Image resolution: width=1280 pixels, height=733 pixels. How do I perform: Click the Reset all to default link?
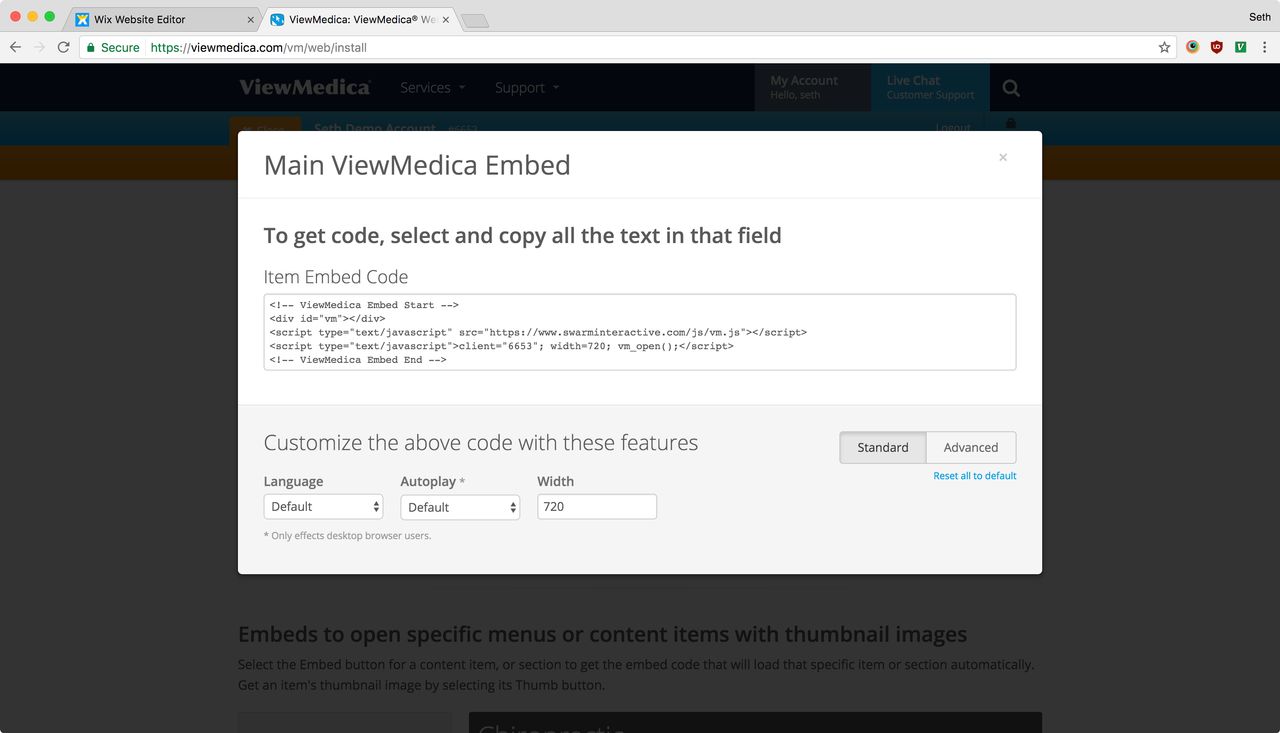(974, 475)
